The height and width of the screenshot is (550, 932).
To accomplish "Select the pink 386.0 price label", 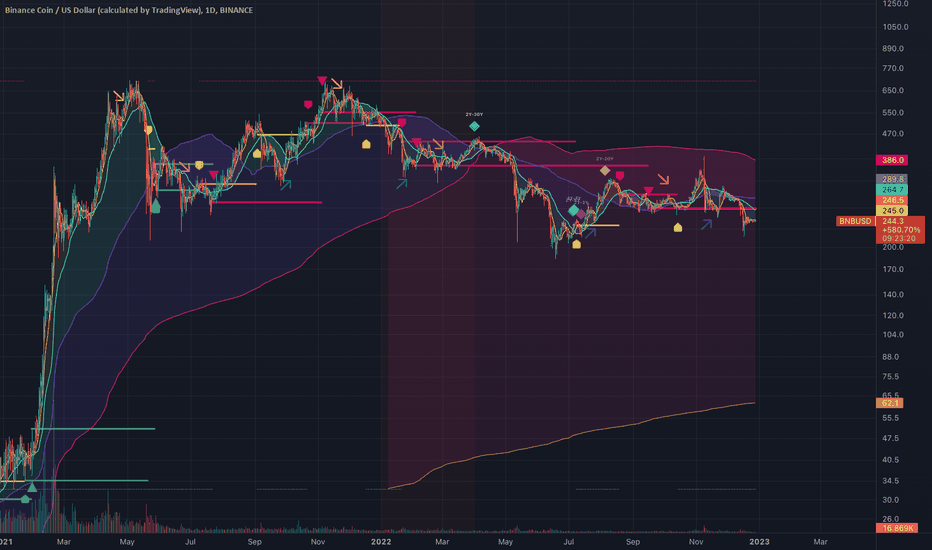I will pyautogui.click(x=892, y=160).
